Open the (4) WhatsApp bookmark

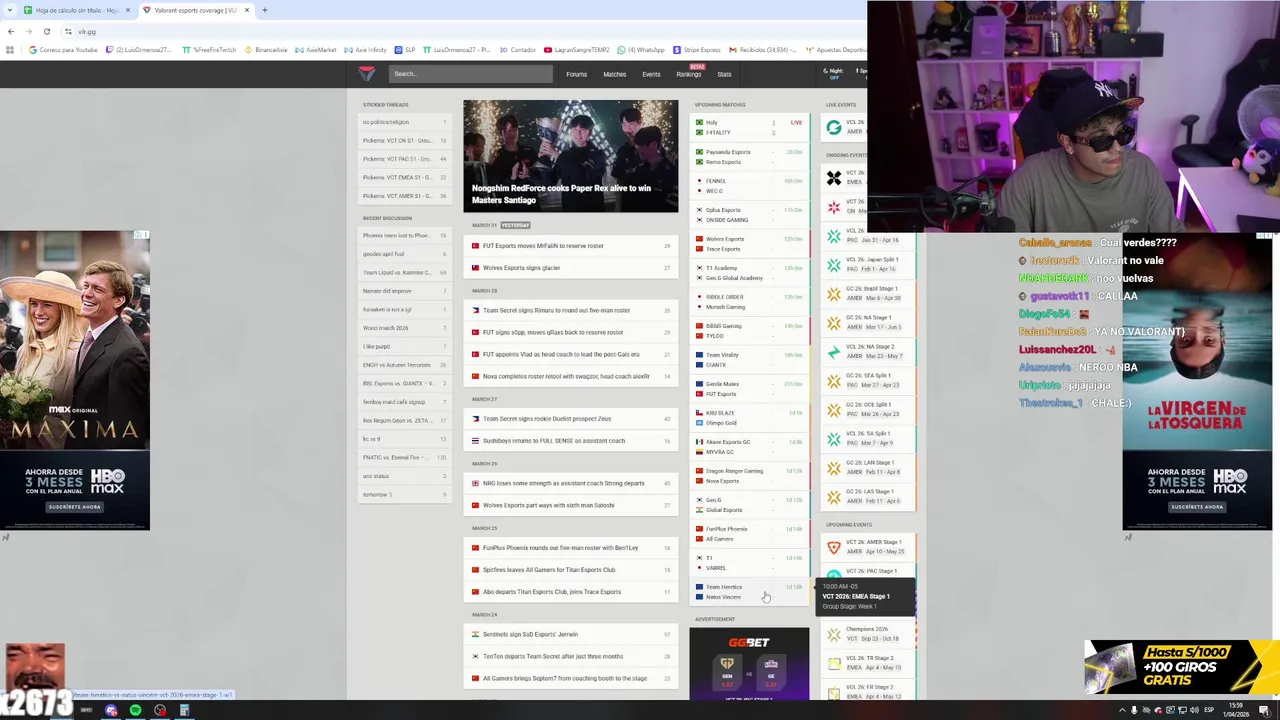click(641, 49)
